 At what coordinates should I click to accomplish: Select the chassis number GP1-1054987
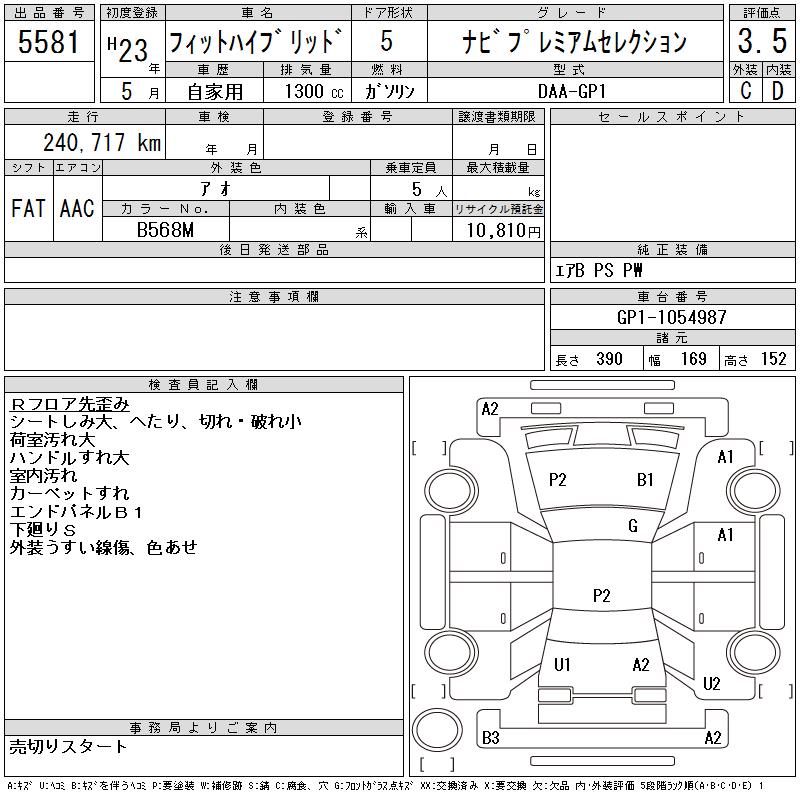(x=672, y=317)
